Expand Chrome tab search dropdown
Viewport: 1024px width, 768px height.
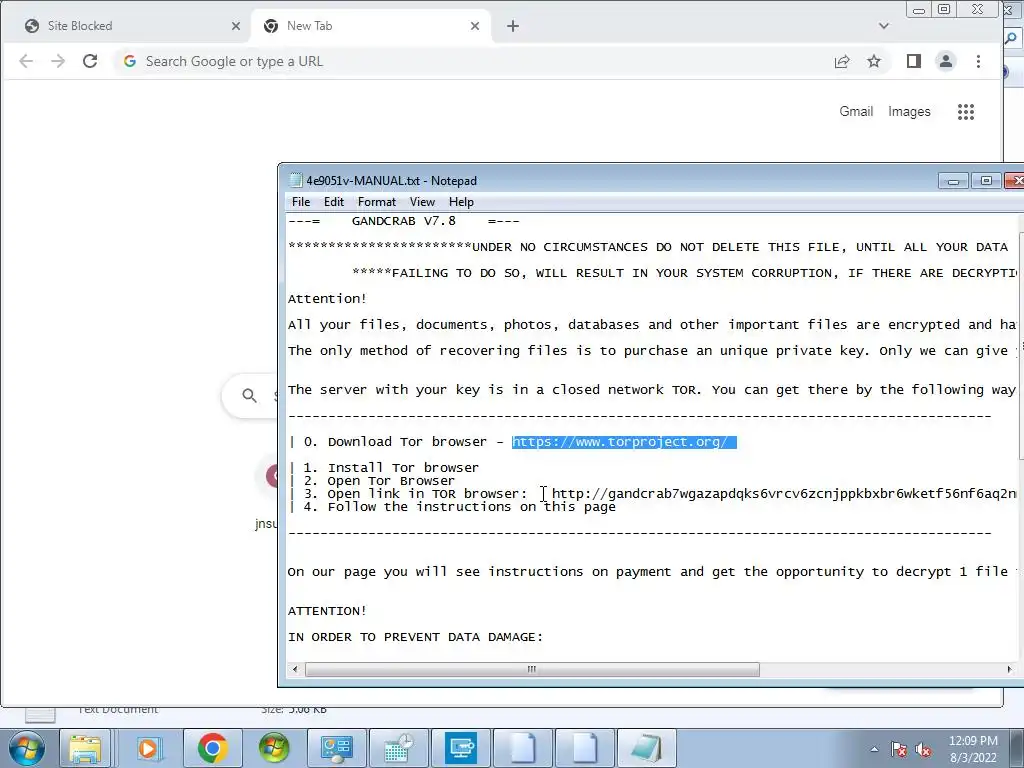click(884, 26)
